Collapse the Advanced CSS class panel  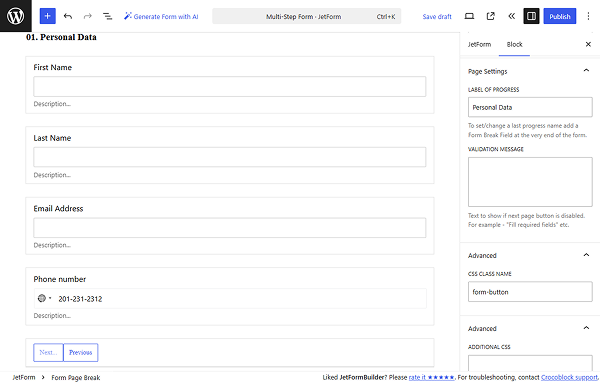530,255
